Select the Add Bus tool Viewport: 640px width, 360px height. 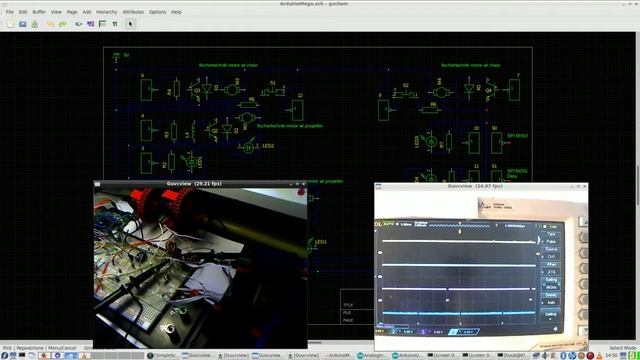[102, 24]
